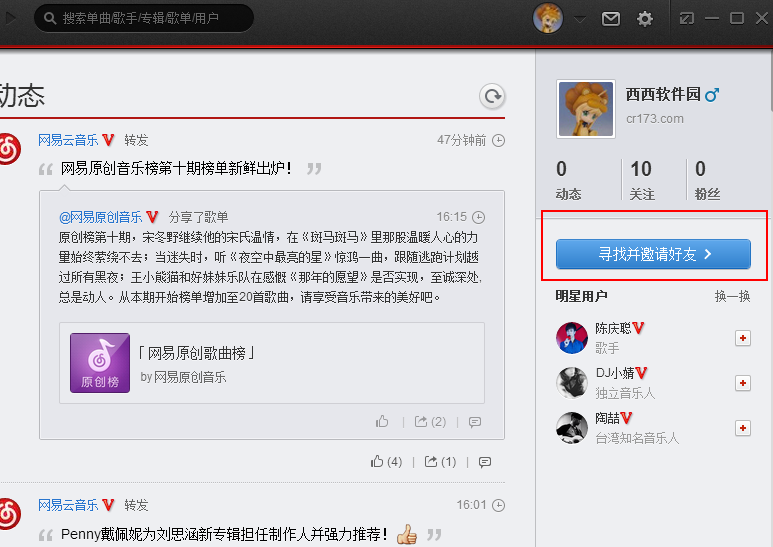Click cr173.com text under username
This screenshot has height=547, width=773.
[x=655, y=119]
